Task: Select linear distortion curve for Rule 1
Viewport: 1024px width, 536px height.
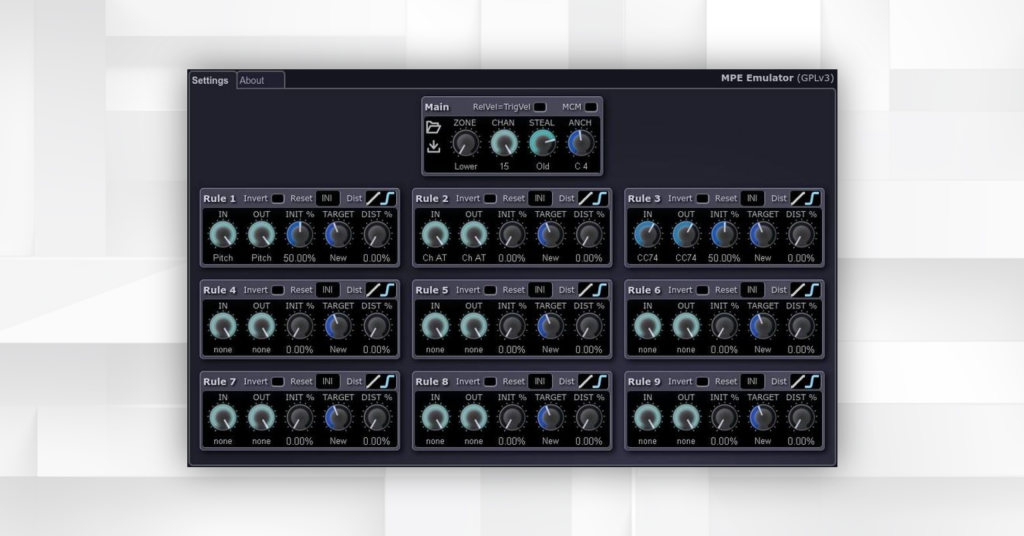Action: [x=374, y=198]
